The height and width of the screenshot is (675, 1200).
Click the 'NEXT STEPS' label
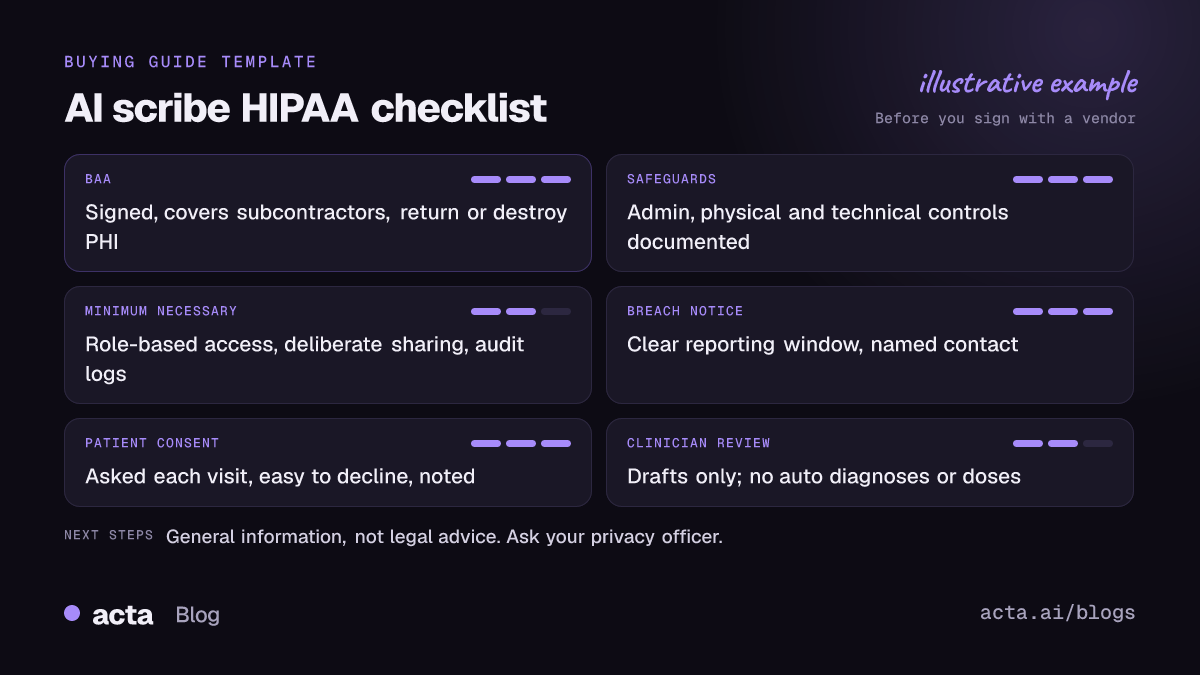pyautogui.click(x=109, y=536)
